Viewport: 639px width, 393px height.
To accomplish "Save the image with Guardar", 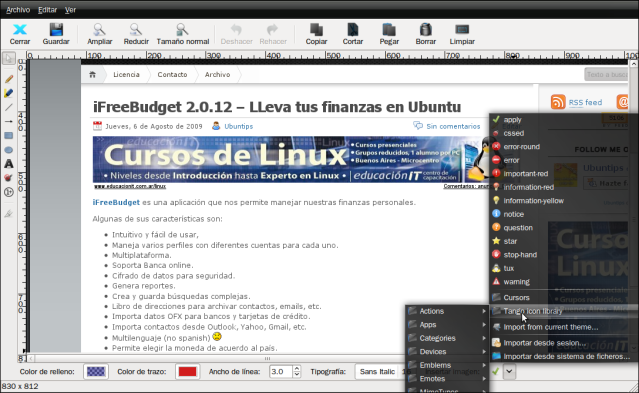I will (56, 34).
